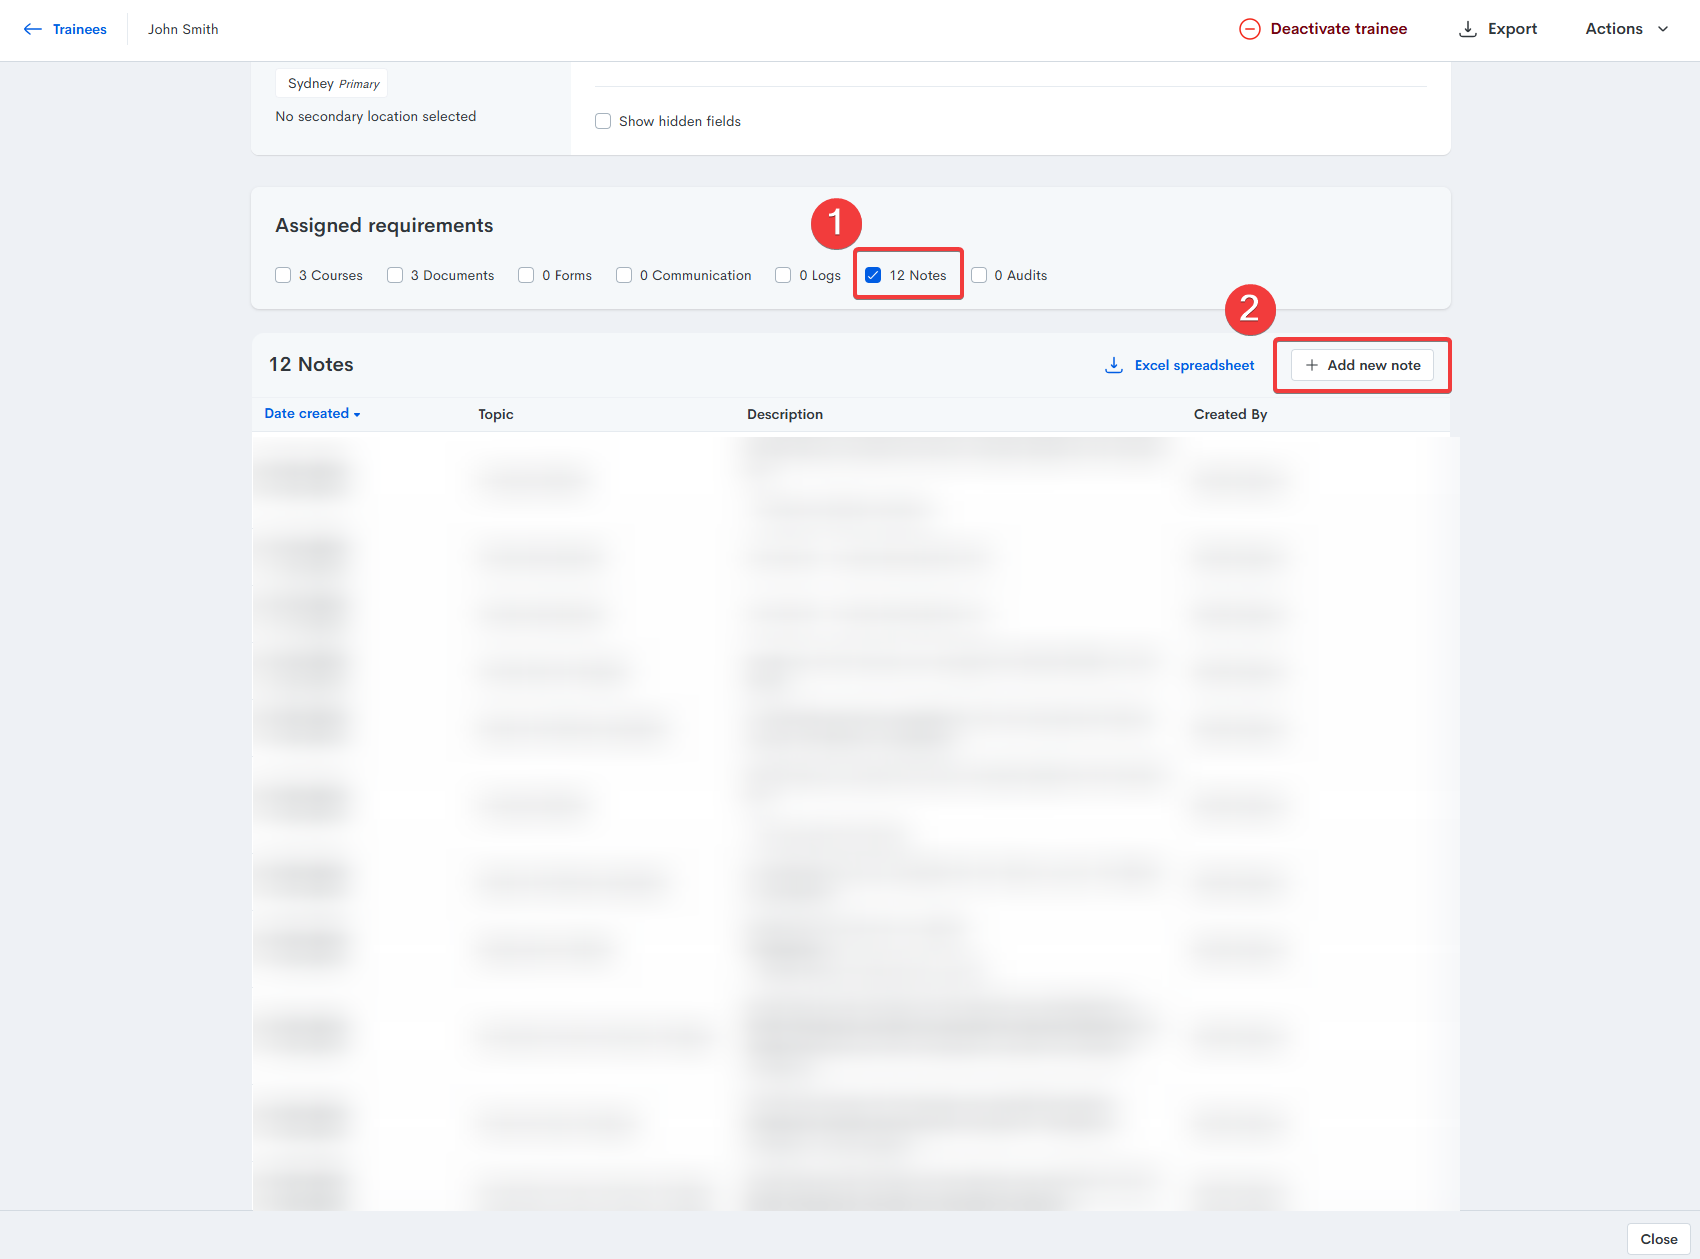Screen dimensions: 1700x1259
Task: Click the Excel spreadsheet download icon
Action: 1113,365
